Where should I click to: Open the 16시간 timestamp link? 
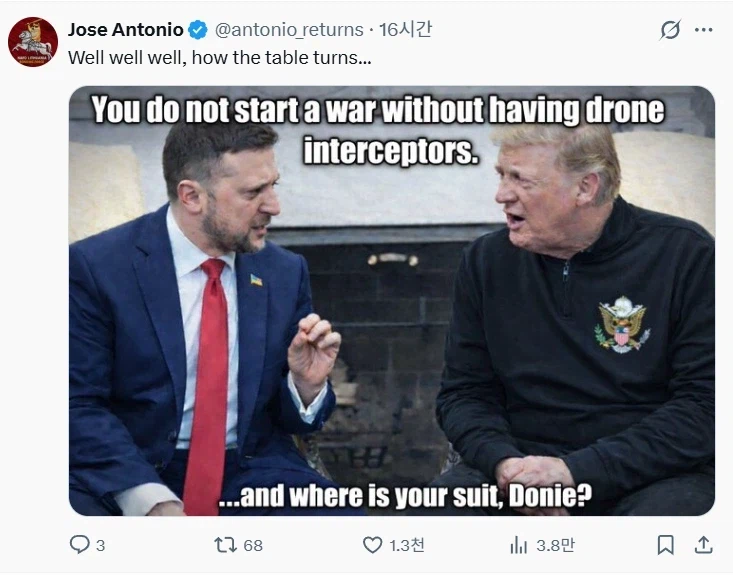coord(405,29)
